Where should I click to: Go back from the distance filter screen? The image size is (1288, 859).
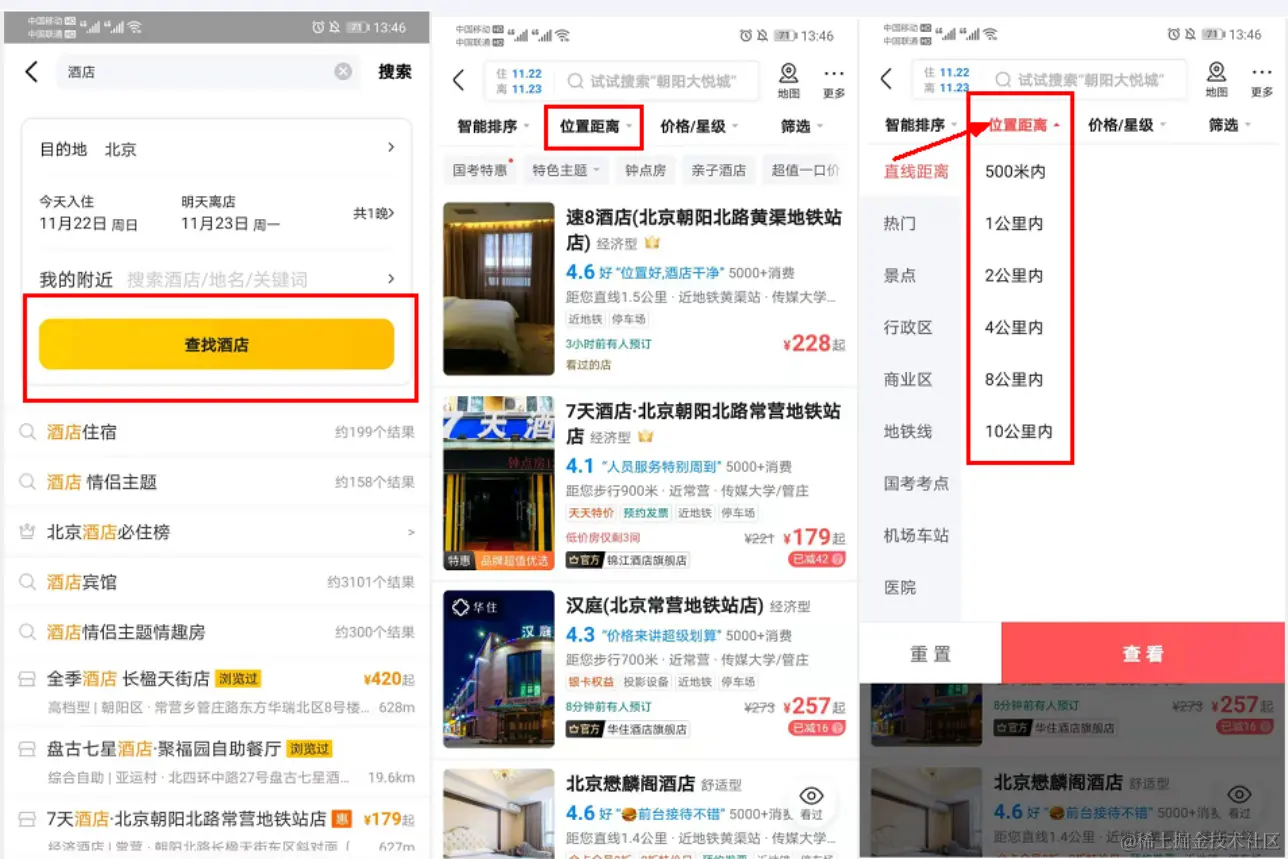coord(886,80)
